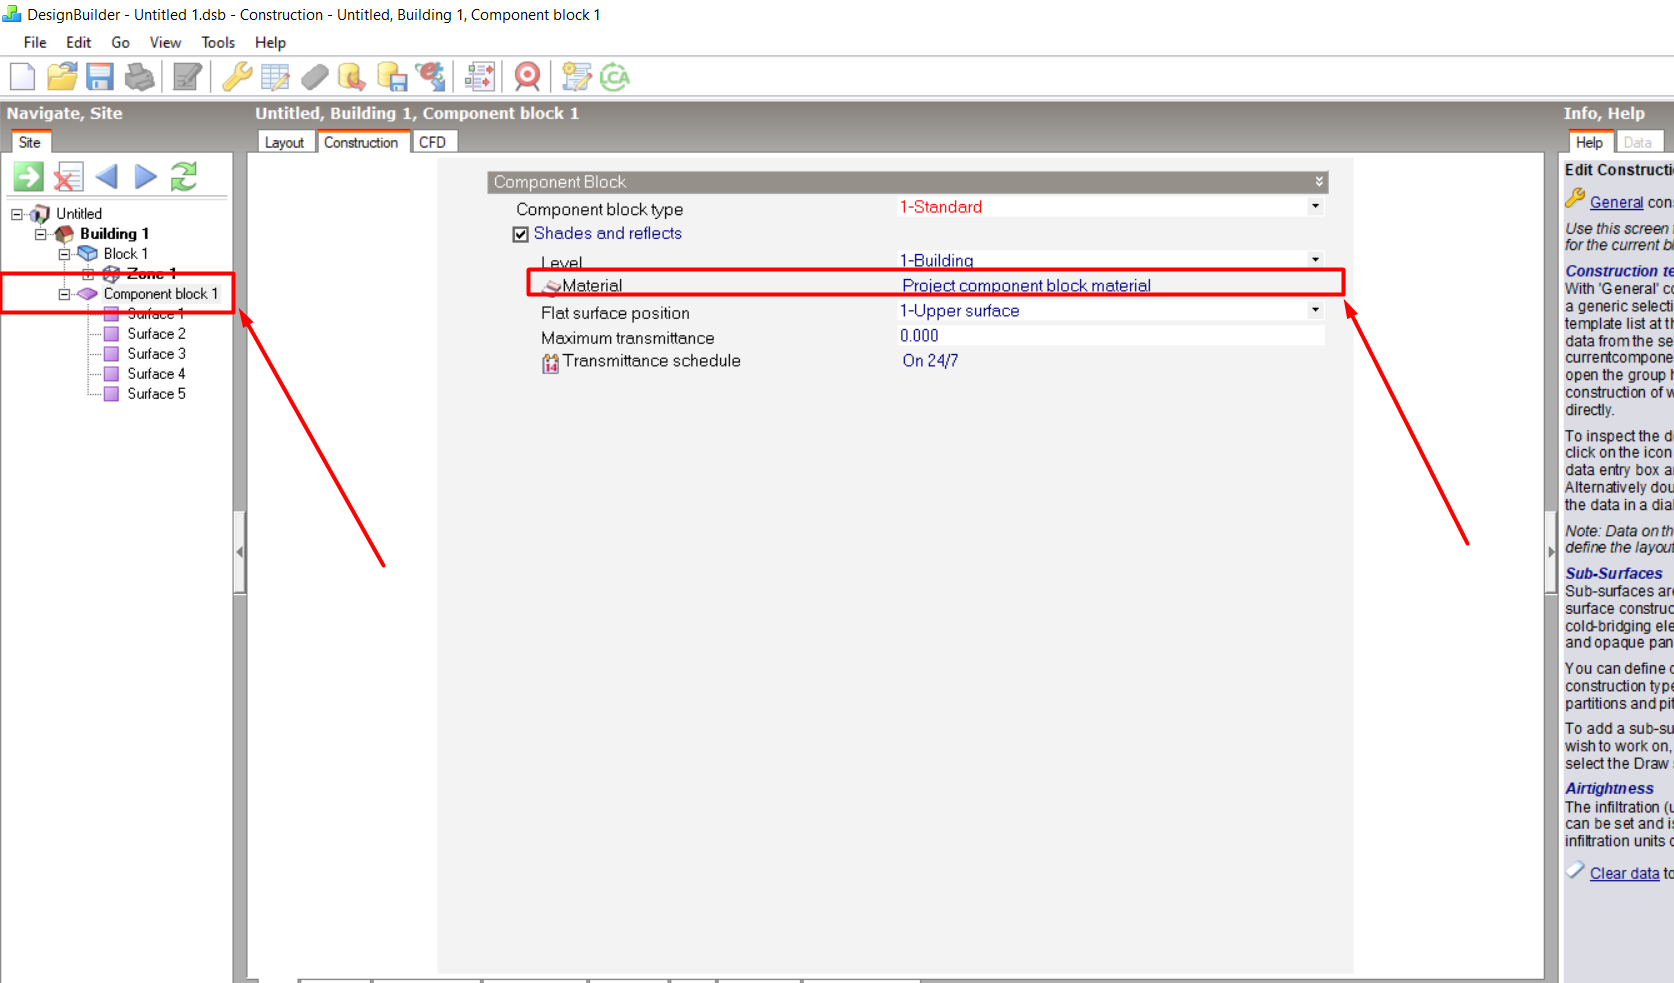
Task: Click the database with red arrow icon
Action: [x=351, y=77]
